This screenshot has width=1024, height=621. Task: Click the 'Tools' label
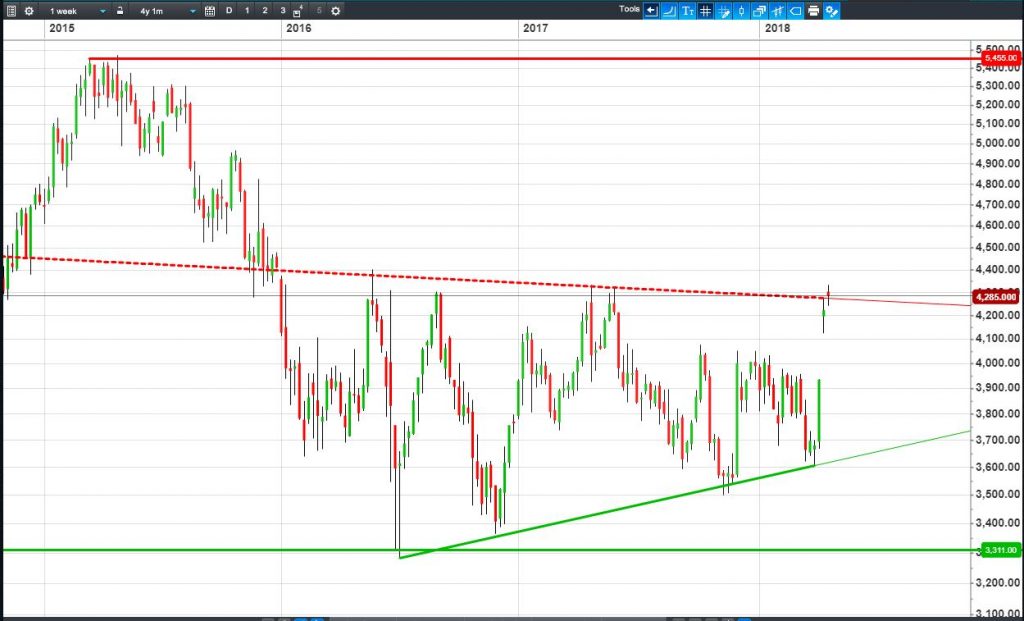[x=629, y=9]
